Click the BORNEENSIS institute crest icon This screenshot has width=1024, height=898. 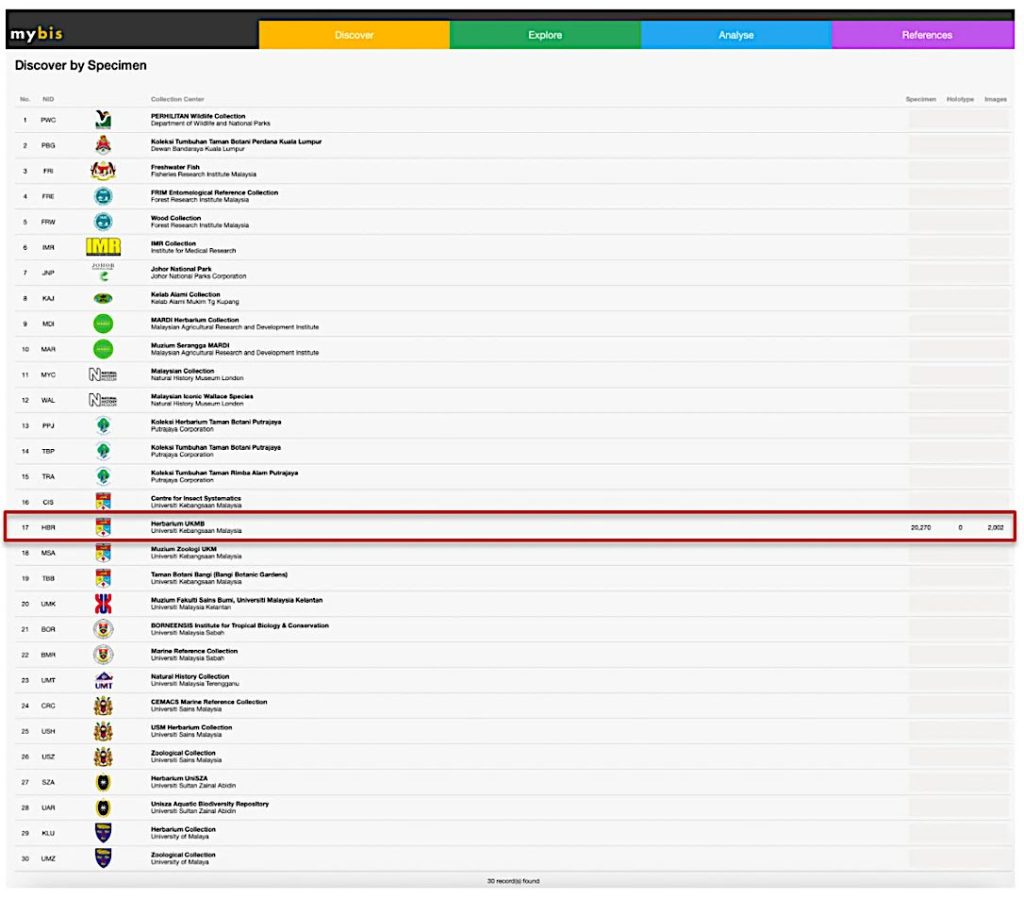click(x=103, y=629)
